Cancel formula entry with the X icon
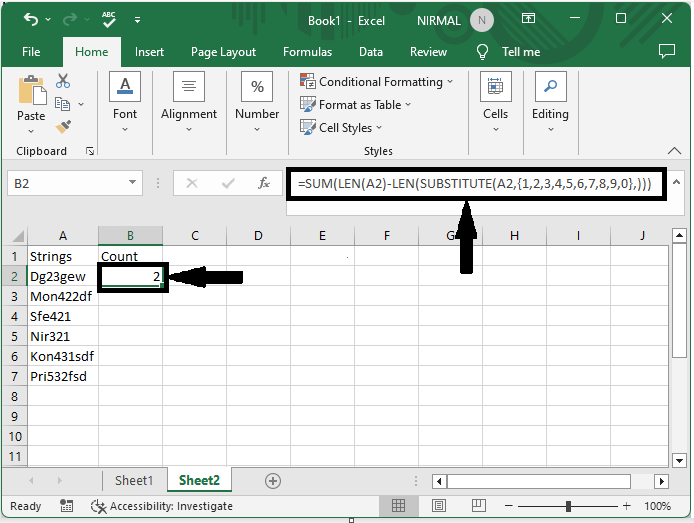 click(x=192, y=183)
